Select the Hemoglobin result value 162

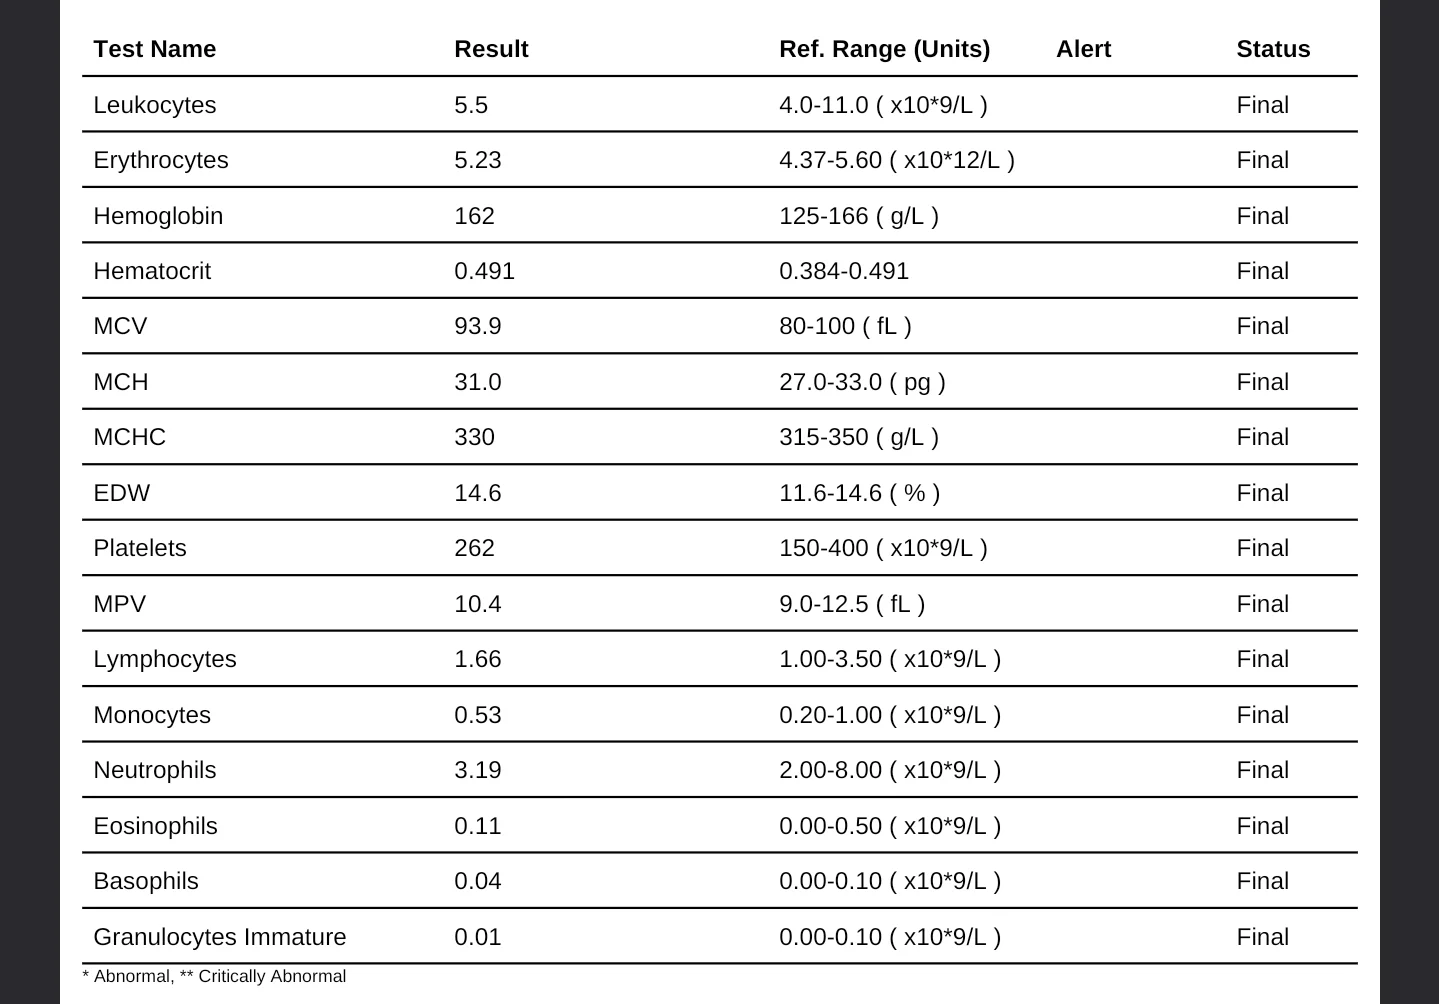pos(474,216)
